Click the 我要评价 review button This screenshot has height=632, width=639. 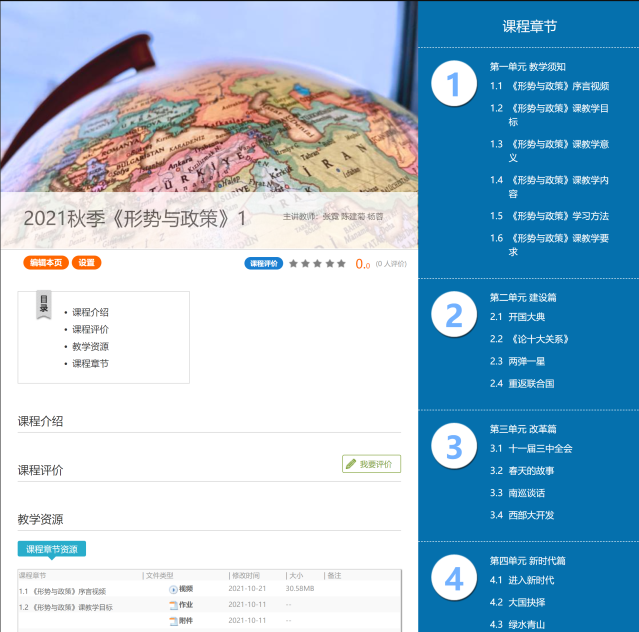(x=371, y=464)
